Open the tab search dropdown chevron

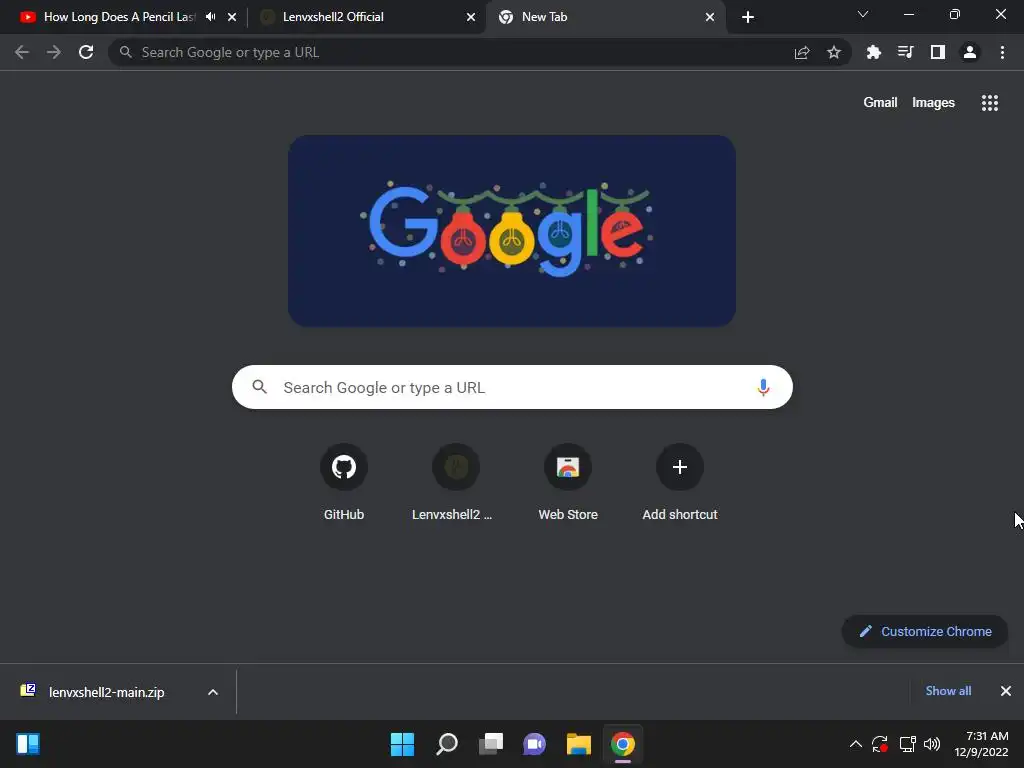click(863, 14)
